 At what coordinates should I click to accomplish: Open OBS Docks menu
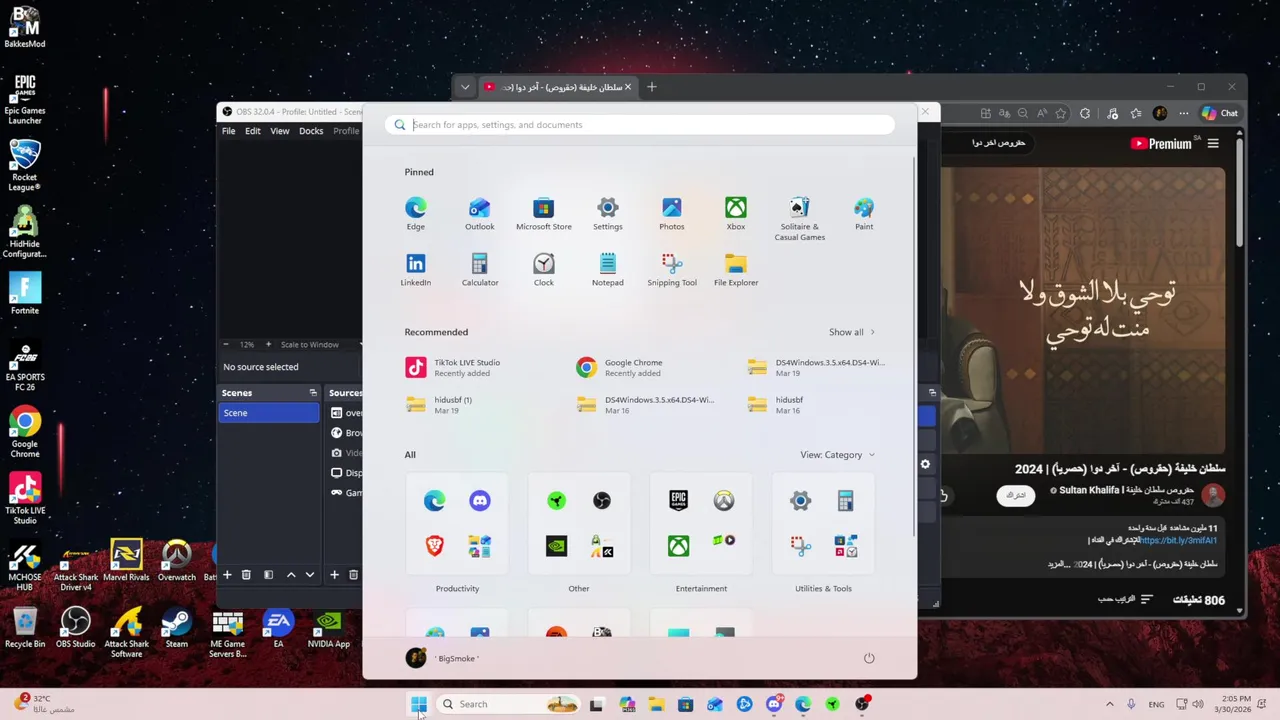pyautogui.click(x=311, y=131)
